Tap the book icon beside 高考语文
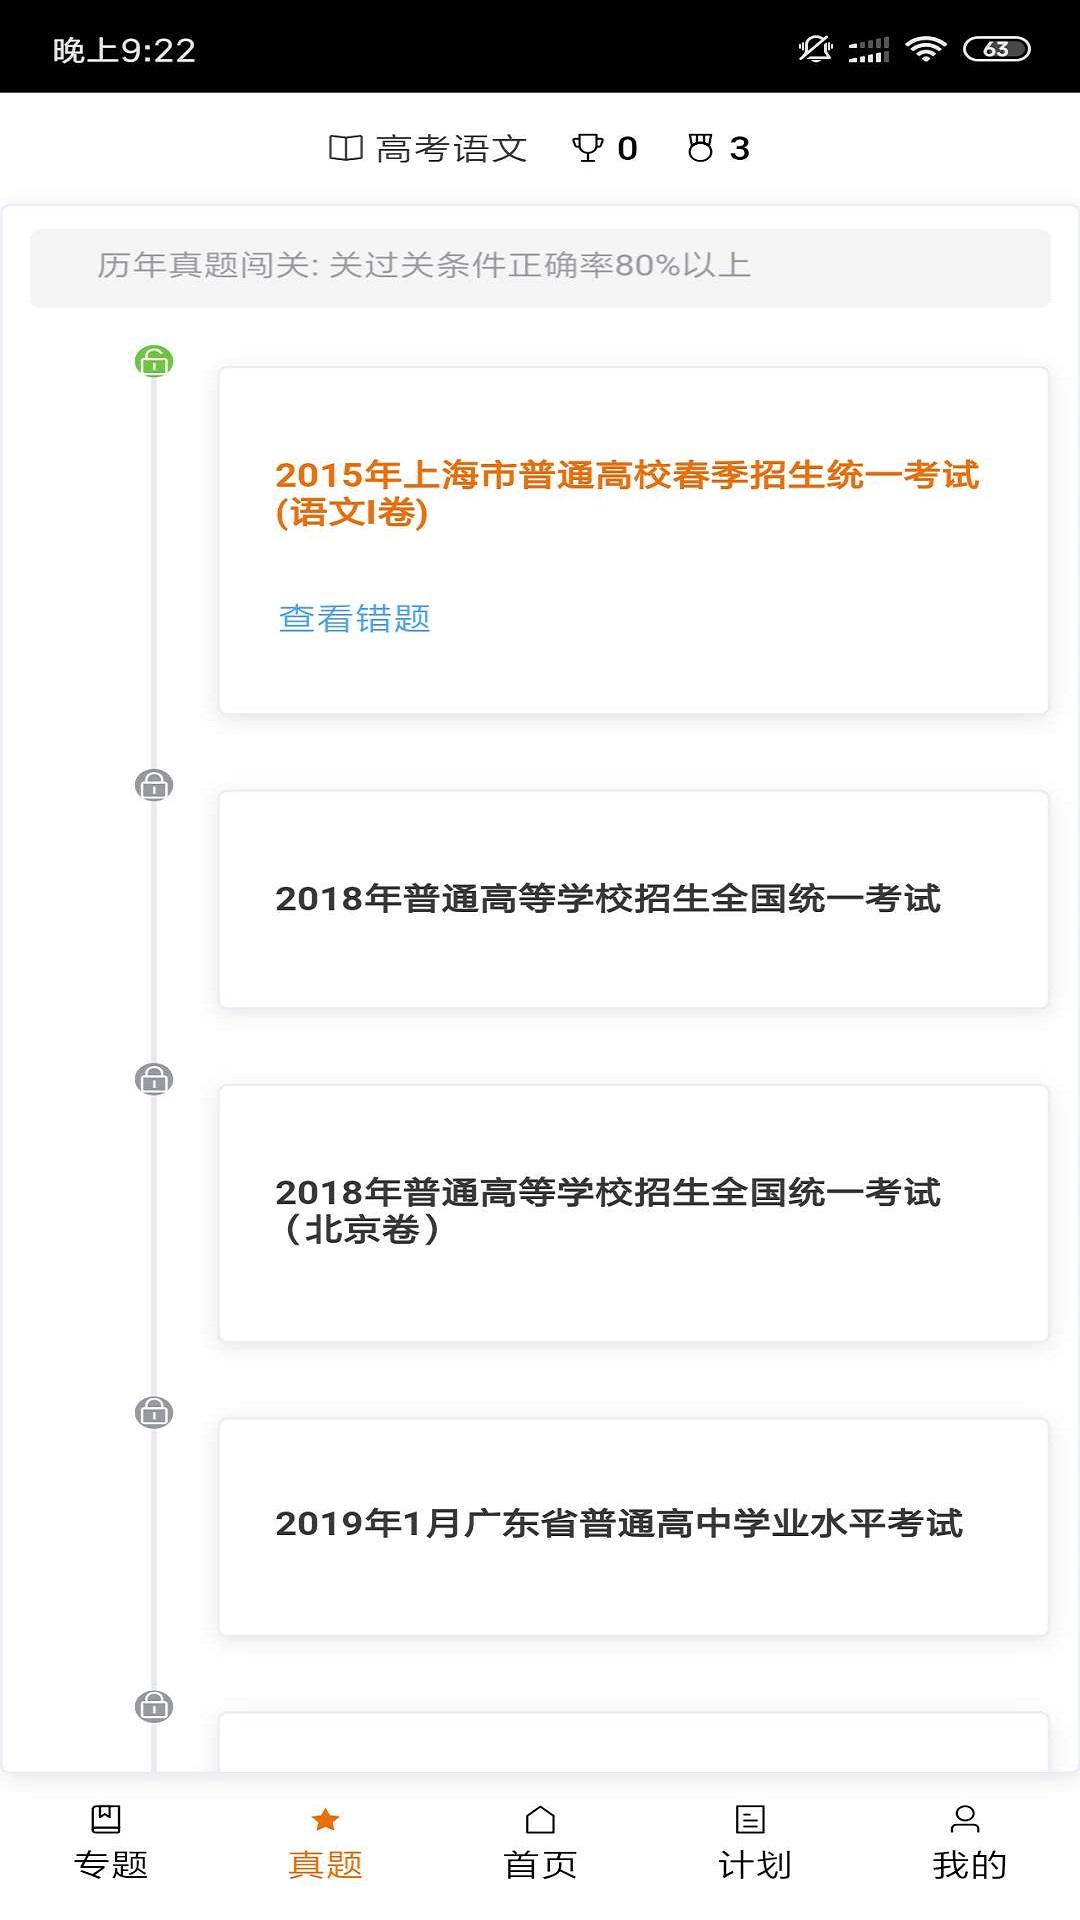Viewport: 1080px width, 1920px height. 345,148
